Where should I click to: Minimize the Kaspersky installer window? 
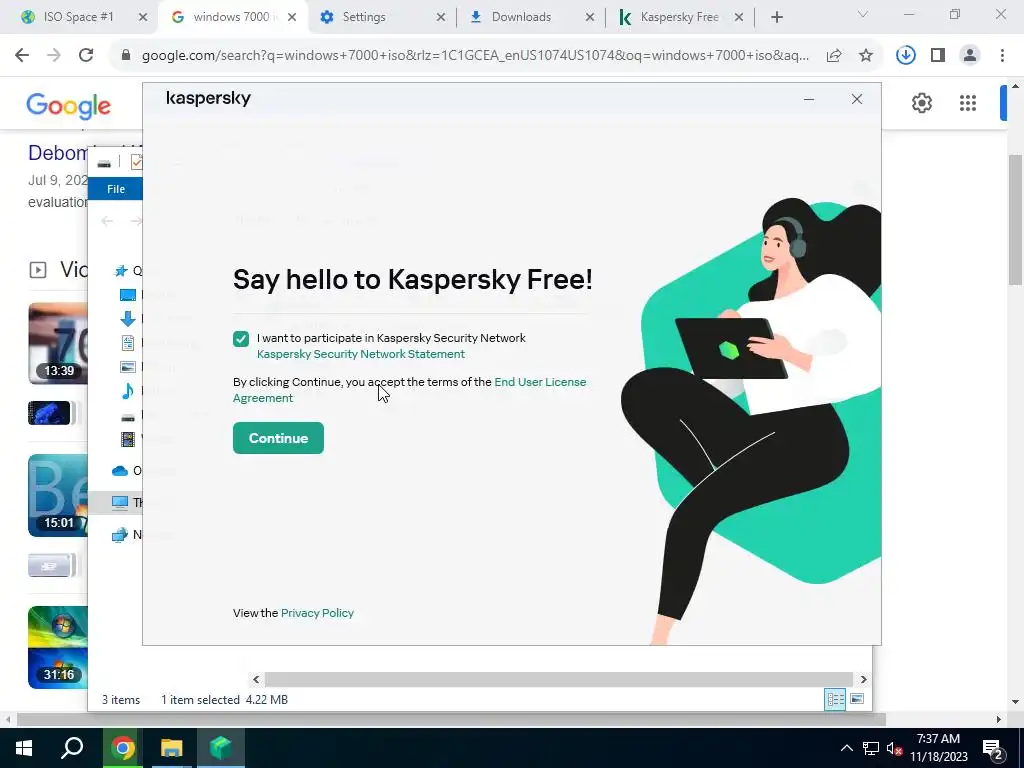[x=808, y=99]
